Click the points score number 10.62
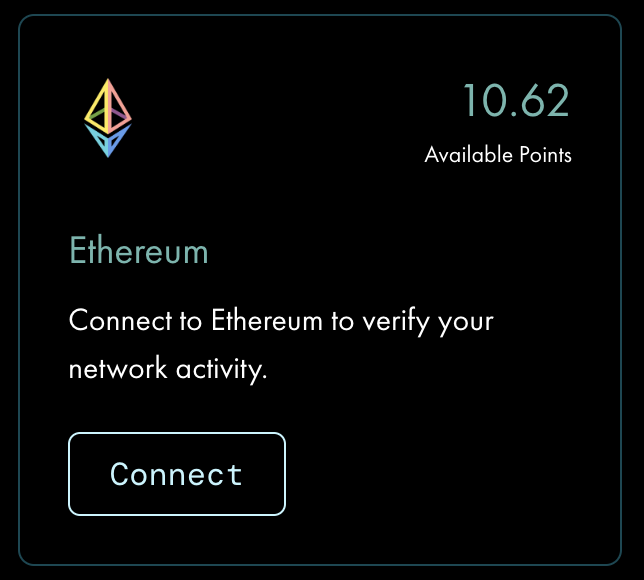This screenshot has width=644, height=580. point(516,100)
